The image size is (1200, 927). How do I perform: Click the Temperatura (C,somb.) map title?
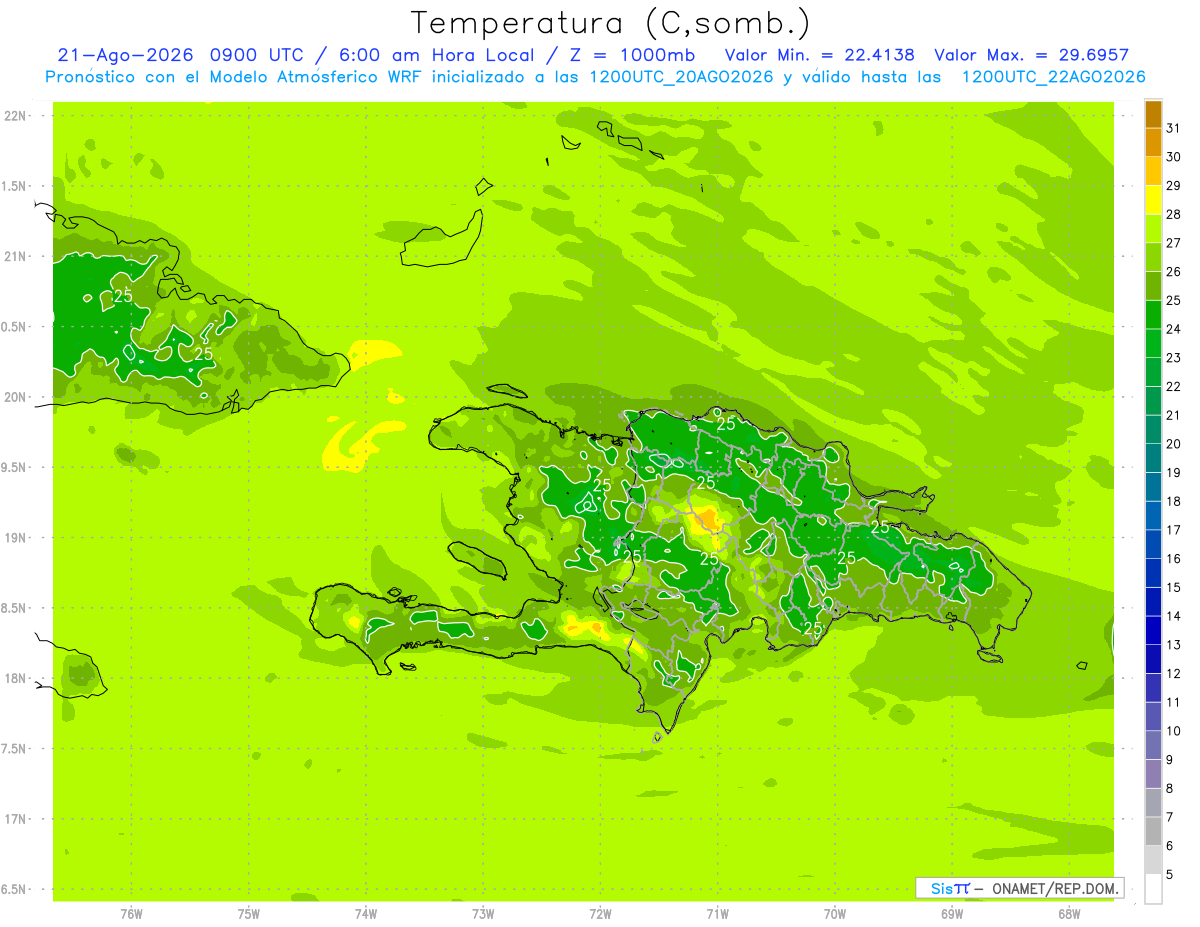[611, 23]
